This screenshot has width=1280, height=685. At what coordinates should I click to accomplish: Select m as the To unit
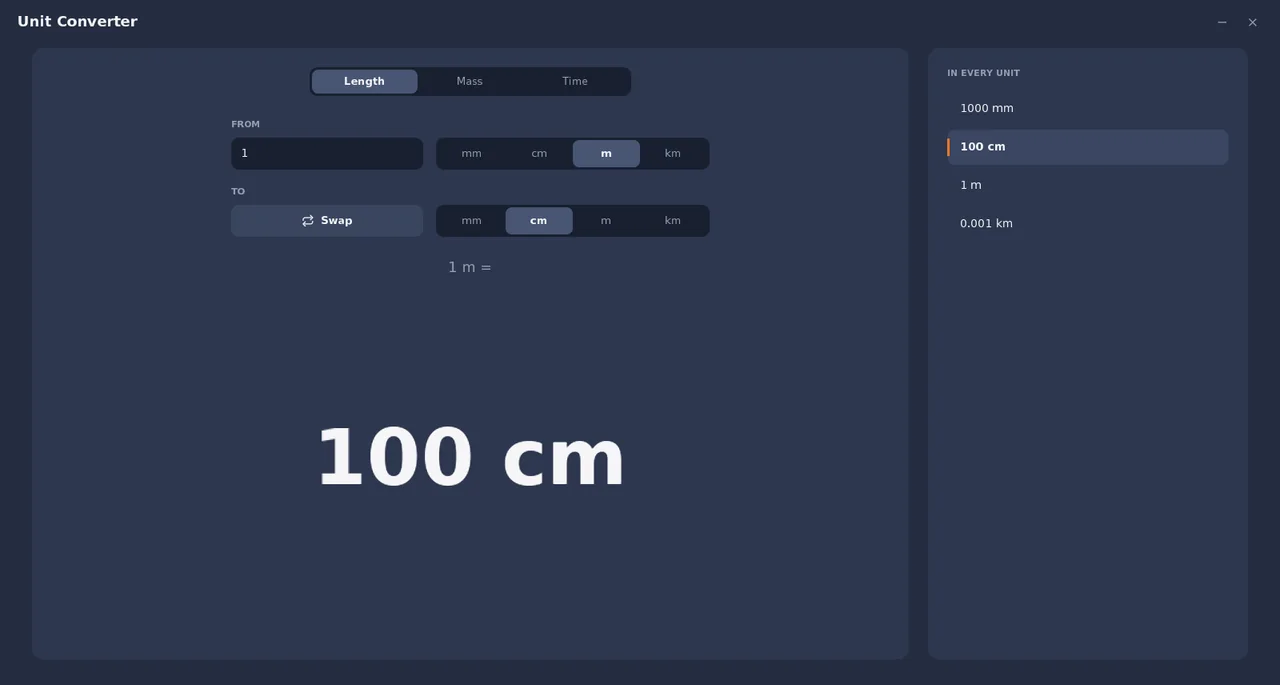tap(606, 220)
